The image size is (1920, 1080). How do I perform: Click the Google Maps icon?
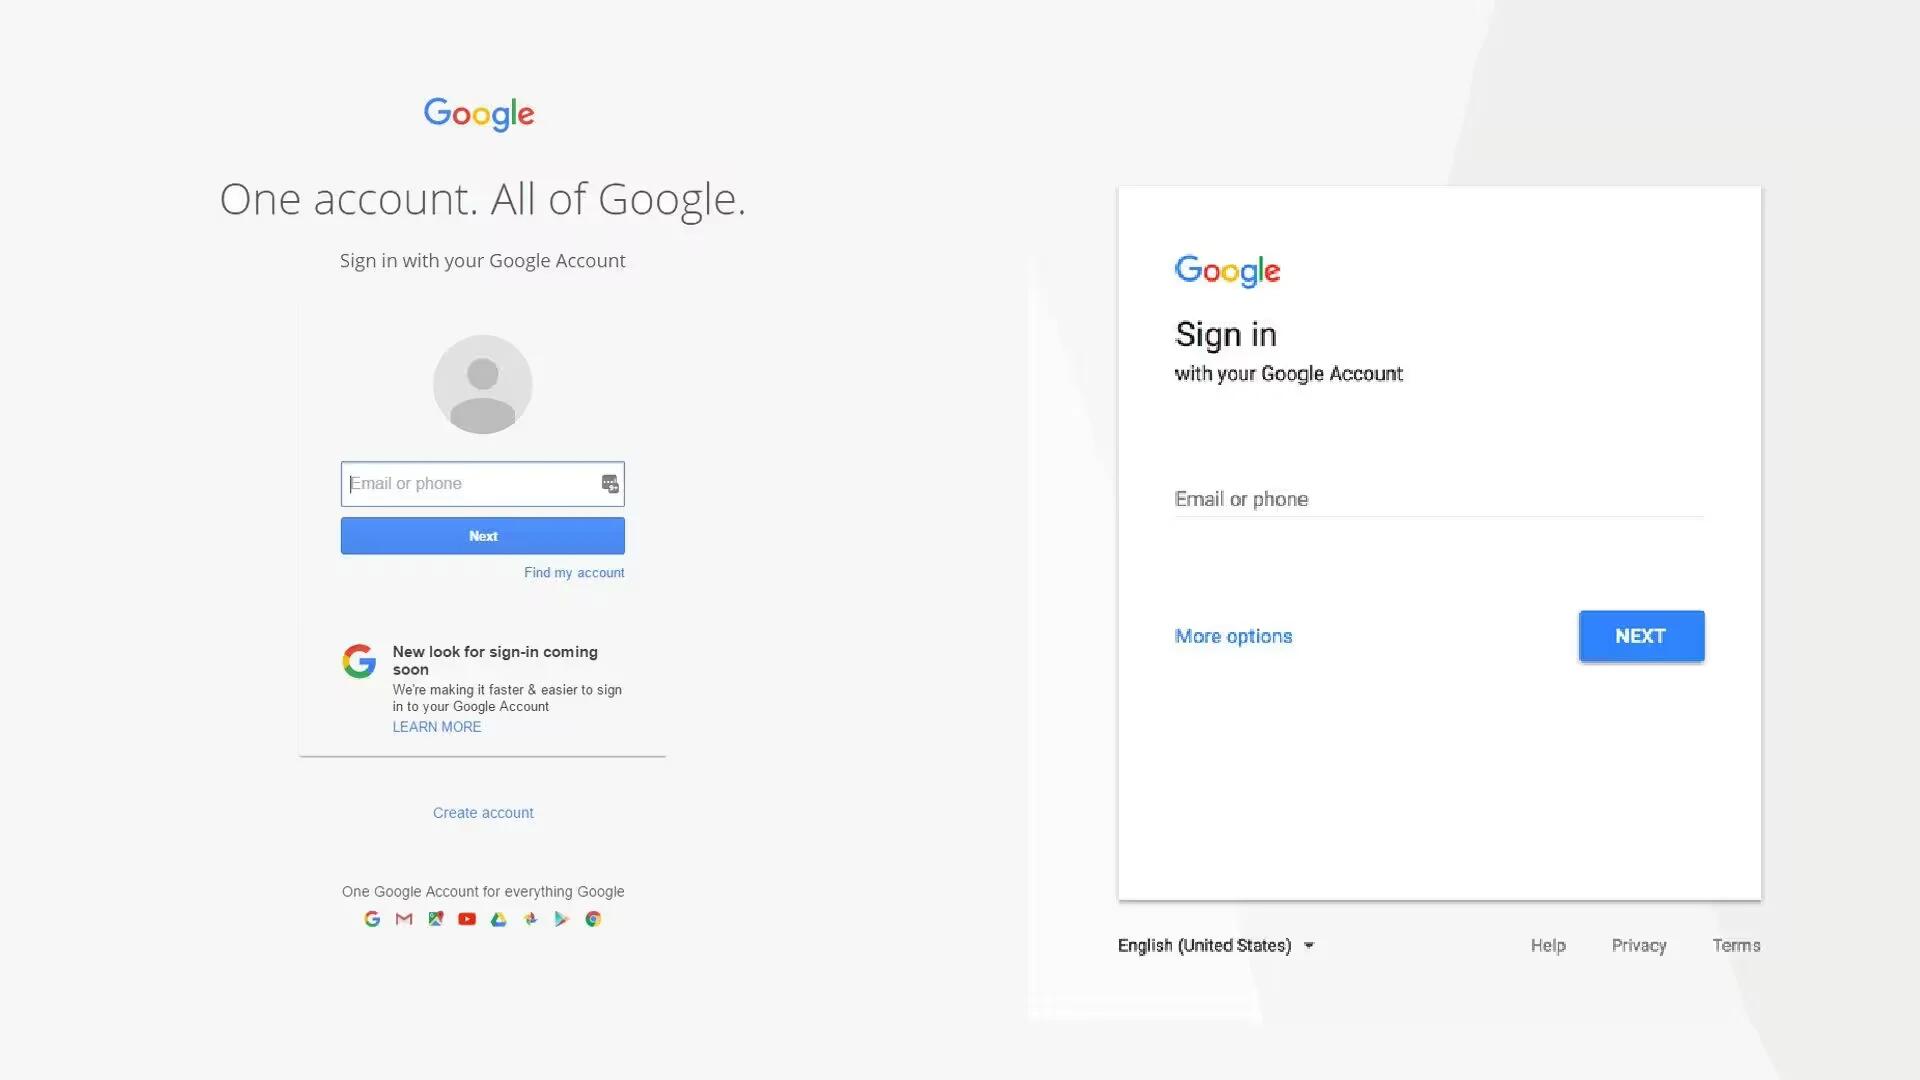click(x=435, y=919)
